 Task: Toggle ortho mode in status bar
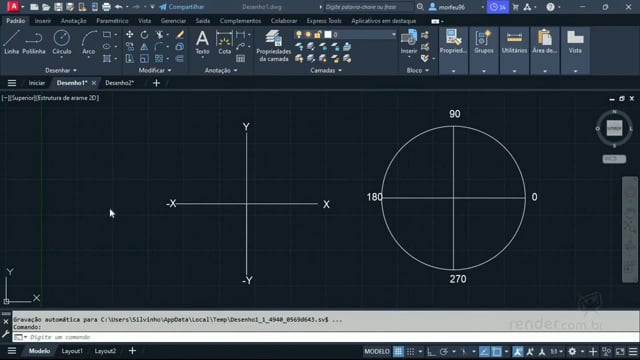[x=431, y=351]
